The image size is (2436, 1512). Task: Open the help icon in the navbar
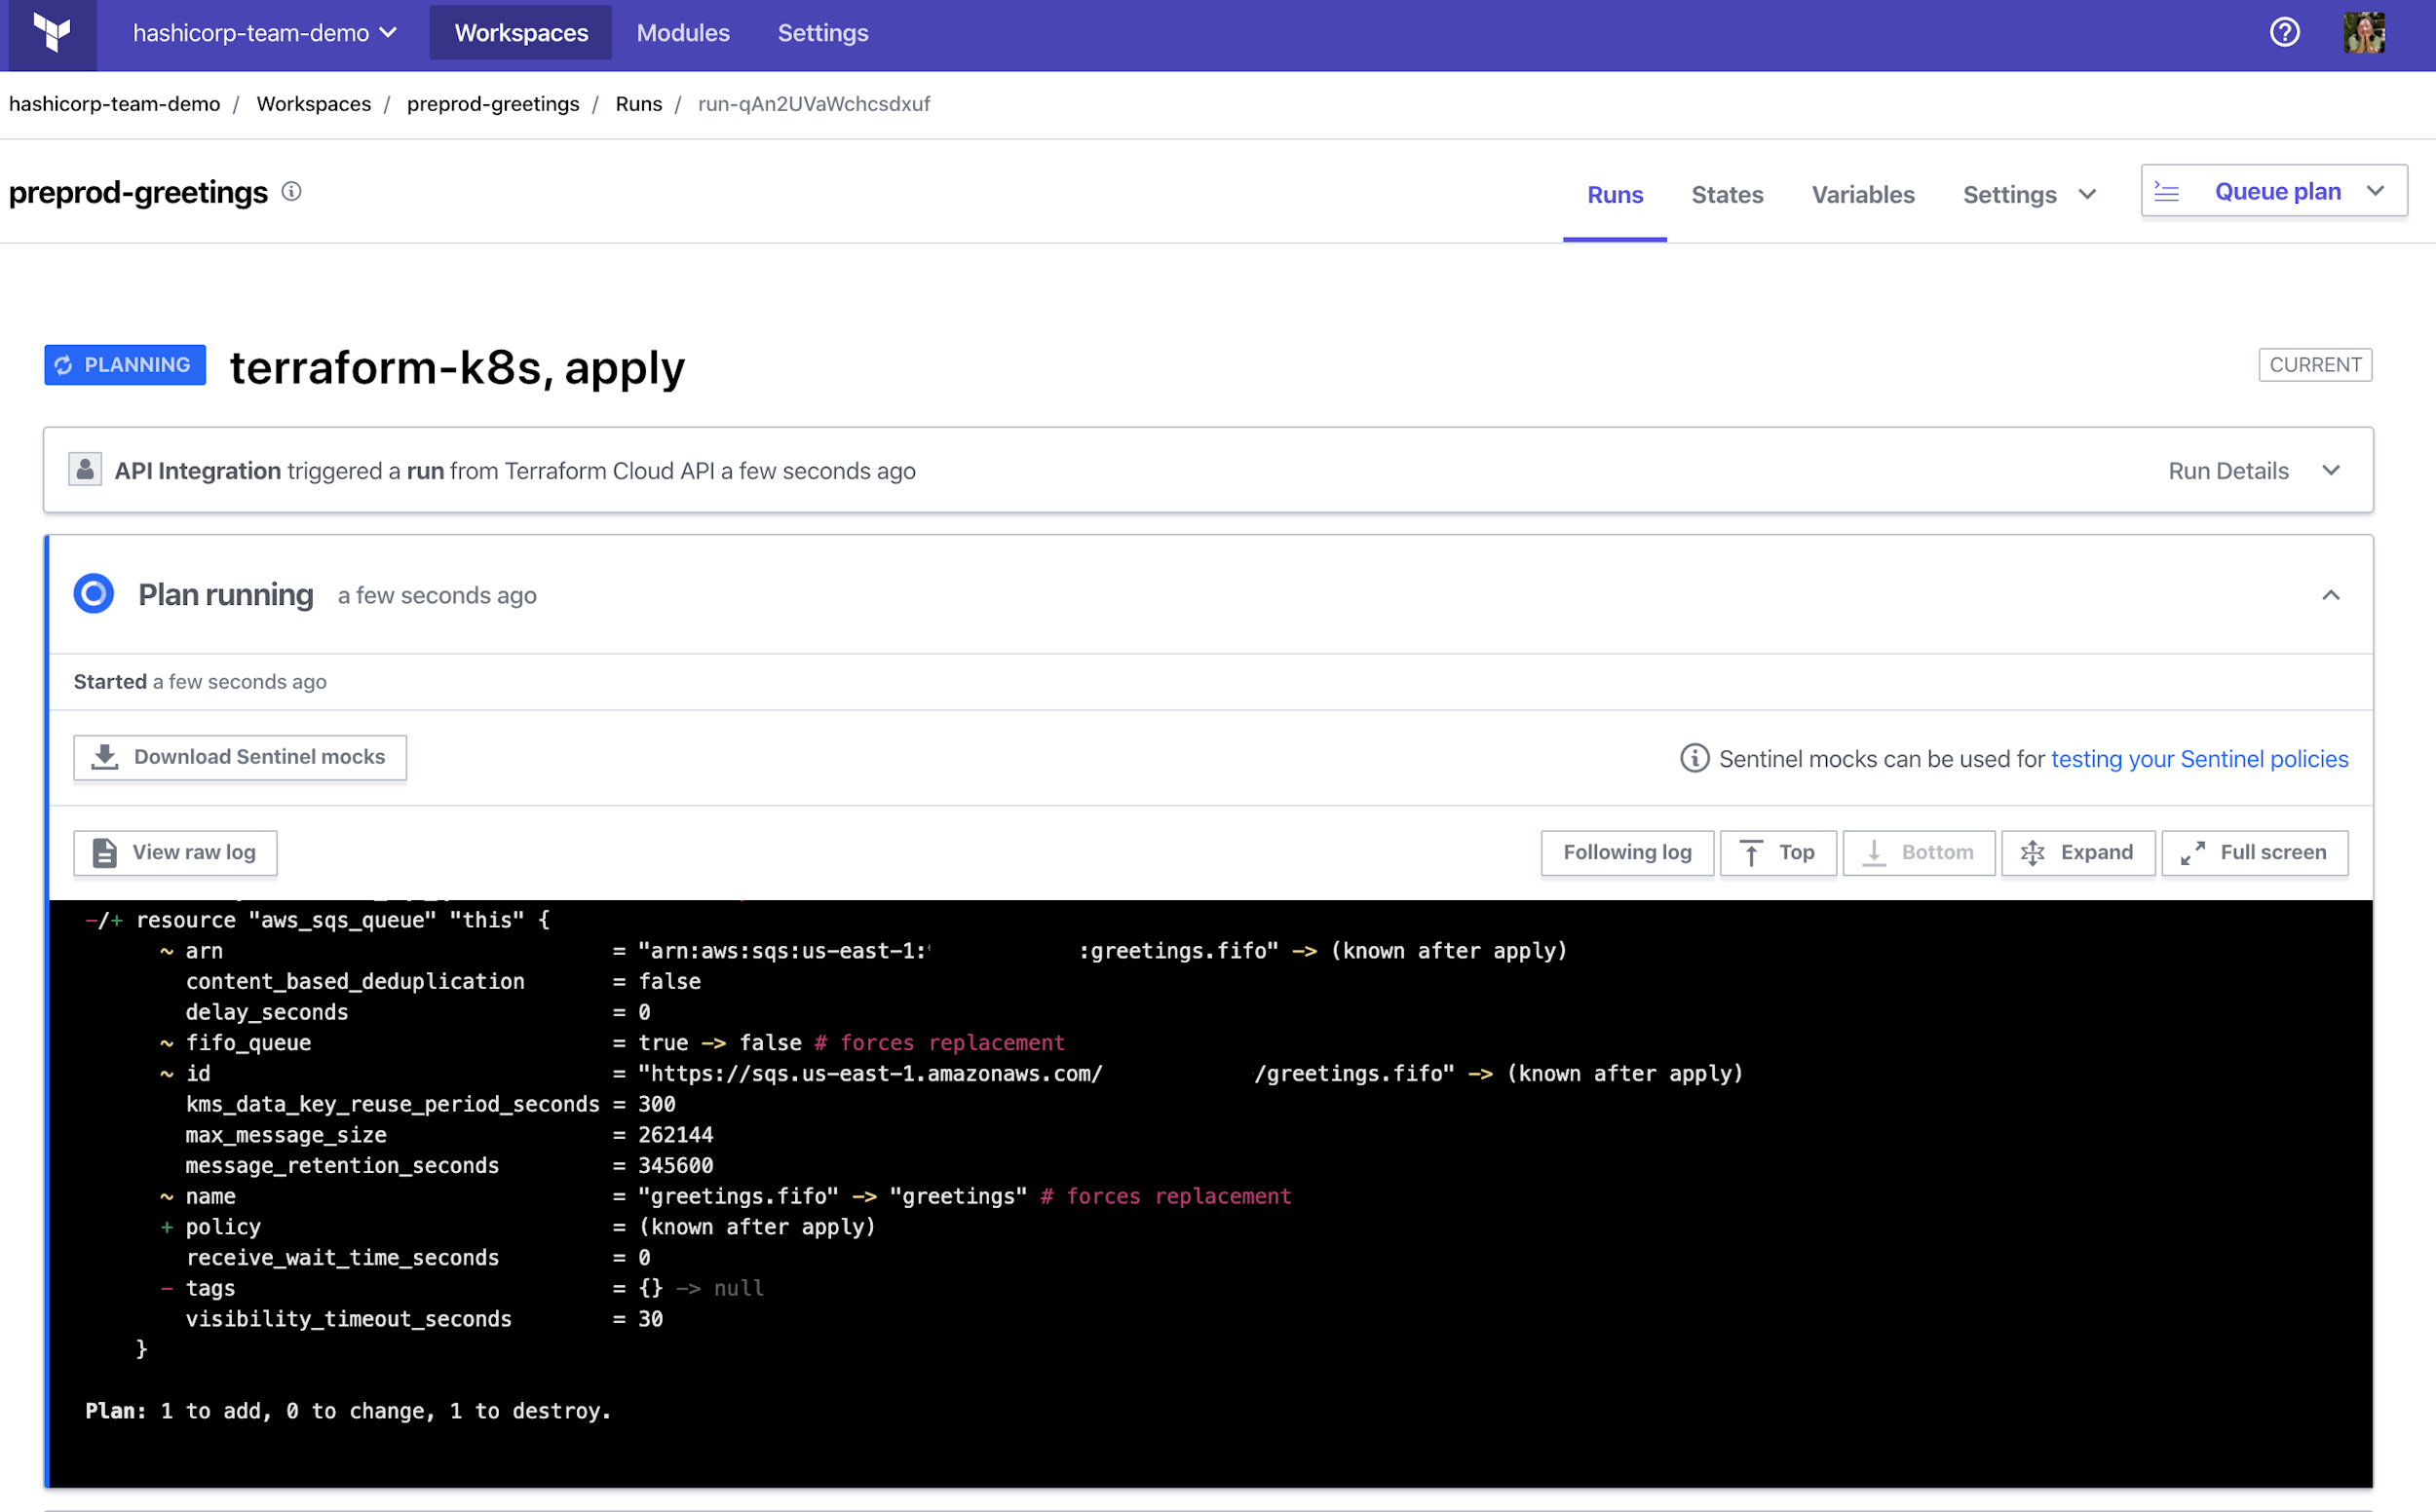click(x=2285, y=31)
